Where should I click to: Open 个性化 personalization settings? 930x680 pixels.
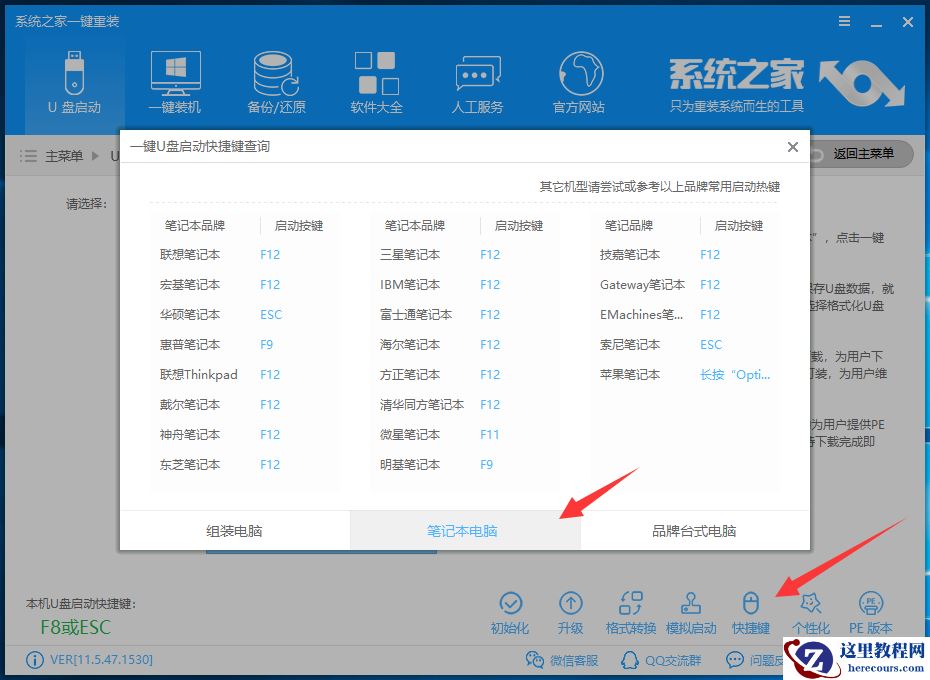pos(811,610)
